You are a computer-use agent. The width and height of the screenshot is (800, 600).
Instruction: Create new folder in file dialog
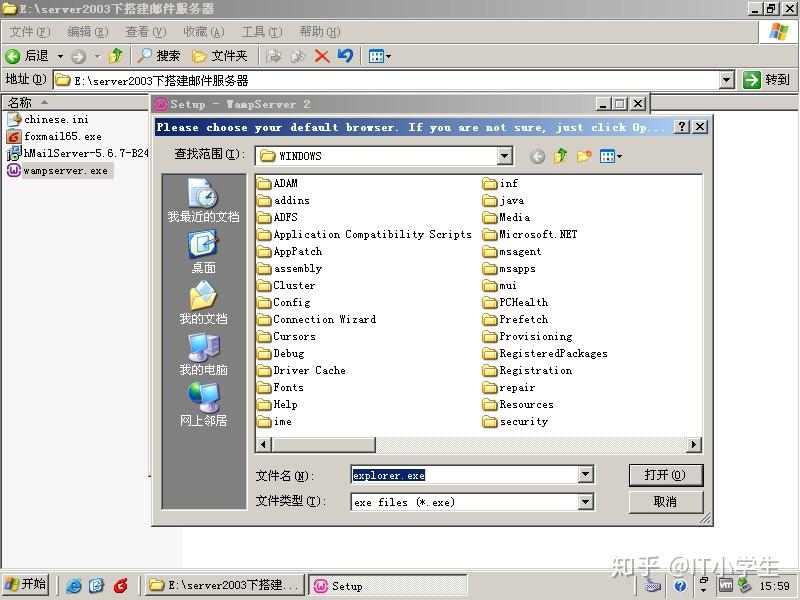point(584,156)
